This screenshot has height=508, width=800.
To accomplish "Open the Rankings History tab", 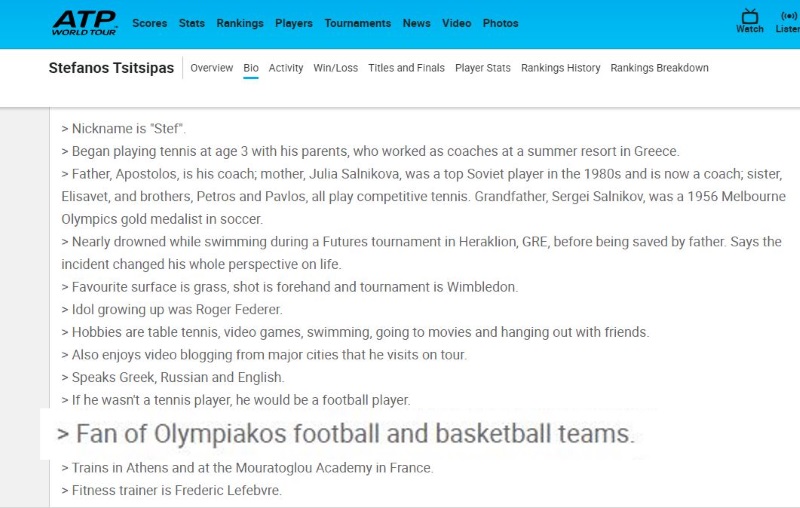I will [x=560, y=68].
